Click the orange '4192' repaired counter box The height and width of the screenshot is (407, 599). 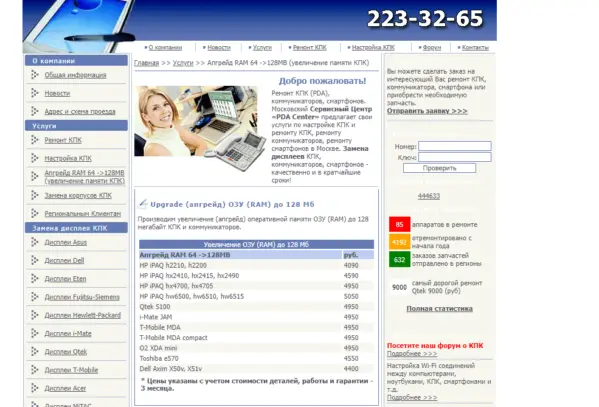[400, 242]
